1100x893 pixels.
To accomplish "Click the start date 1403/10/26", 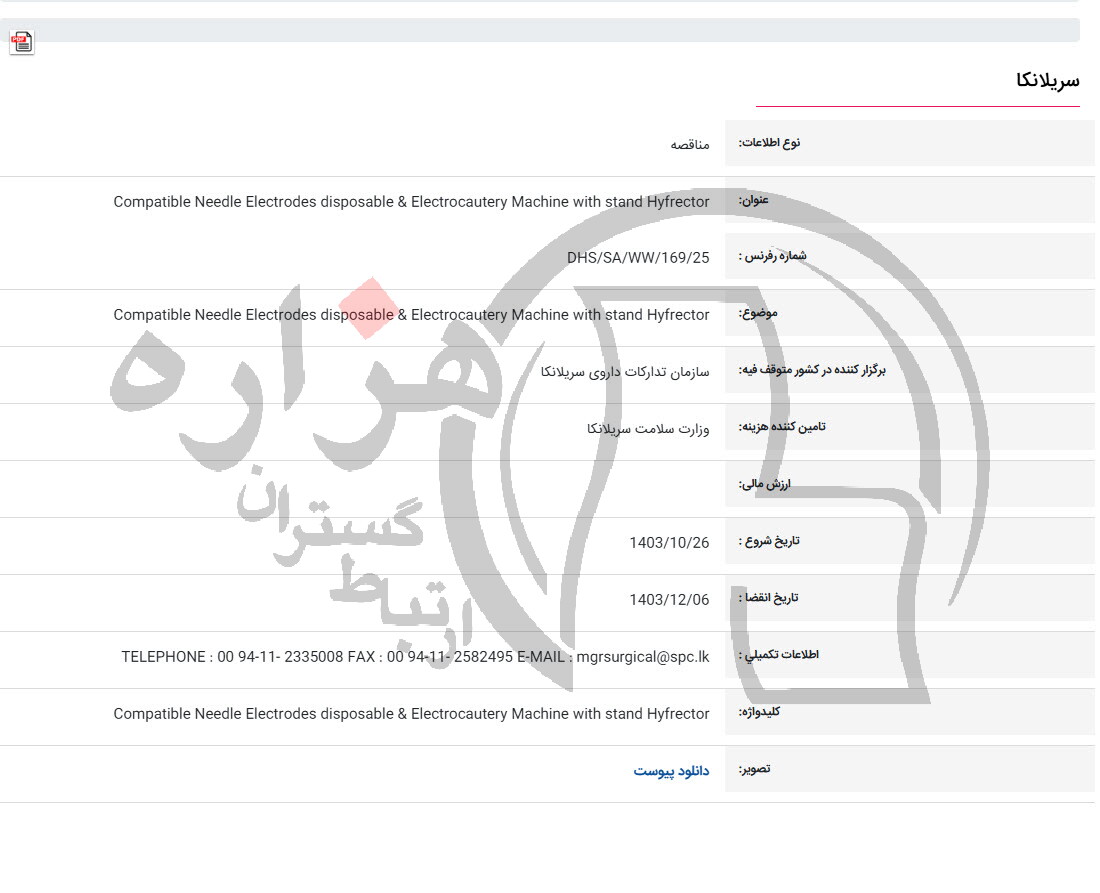I will click(x=669, y=543).
